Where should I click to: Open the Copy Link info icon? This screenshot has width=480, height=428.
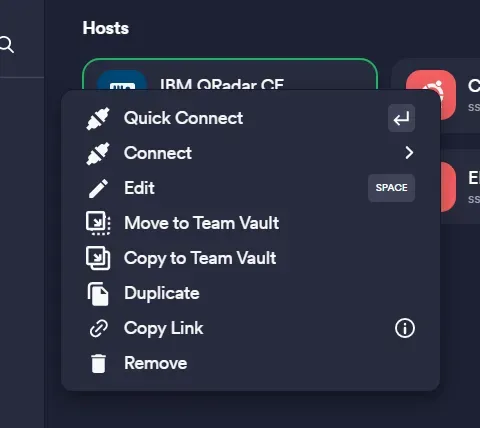pos(405,328)
